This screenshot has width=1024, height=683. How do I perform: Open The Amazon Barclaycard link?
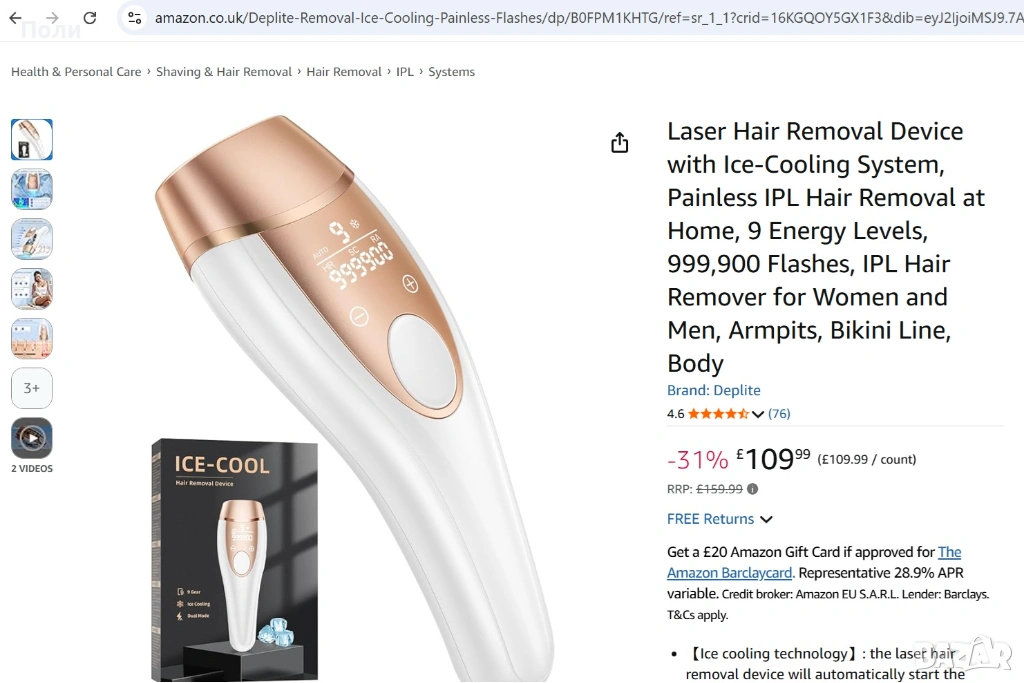tap(814, 562)
